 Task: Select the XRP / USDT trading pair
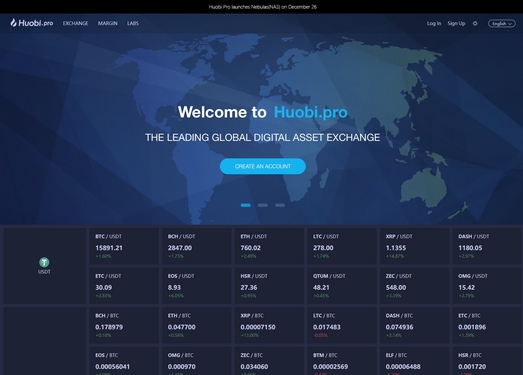pyautogui.click(x=414, y=246)
